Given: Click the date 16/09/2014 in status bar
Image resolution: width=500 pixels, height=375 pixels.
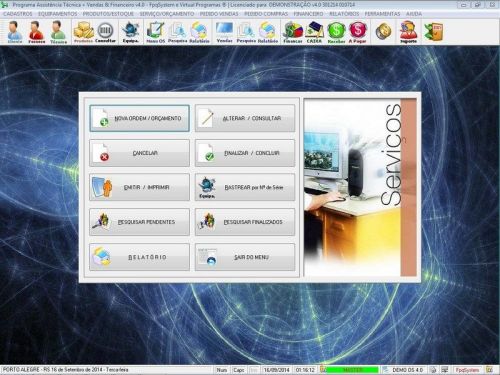Looking at the screenshot, I should pyautogui.click(x=276, y=370).
